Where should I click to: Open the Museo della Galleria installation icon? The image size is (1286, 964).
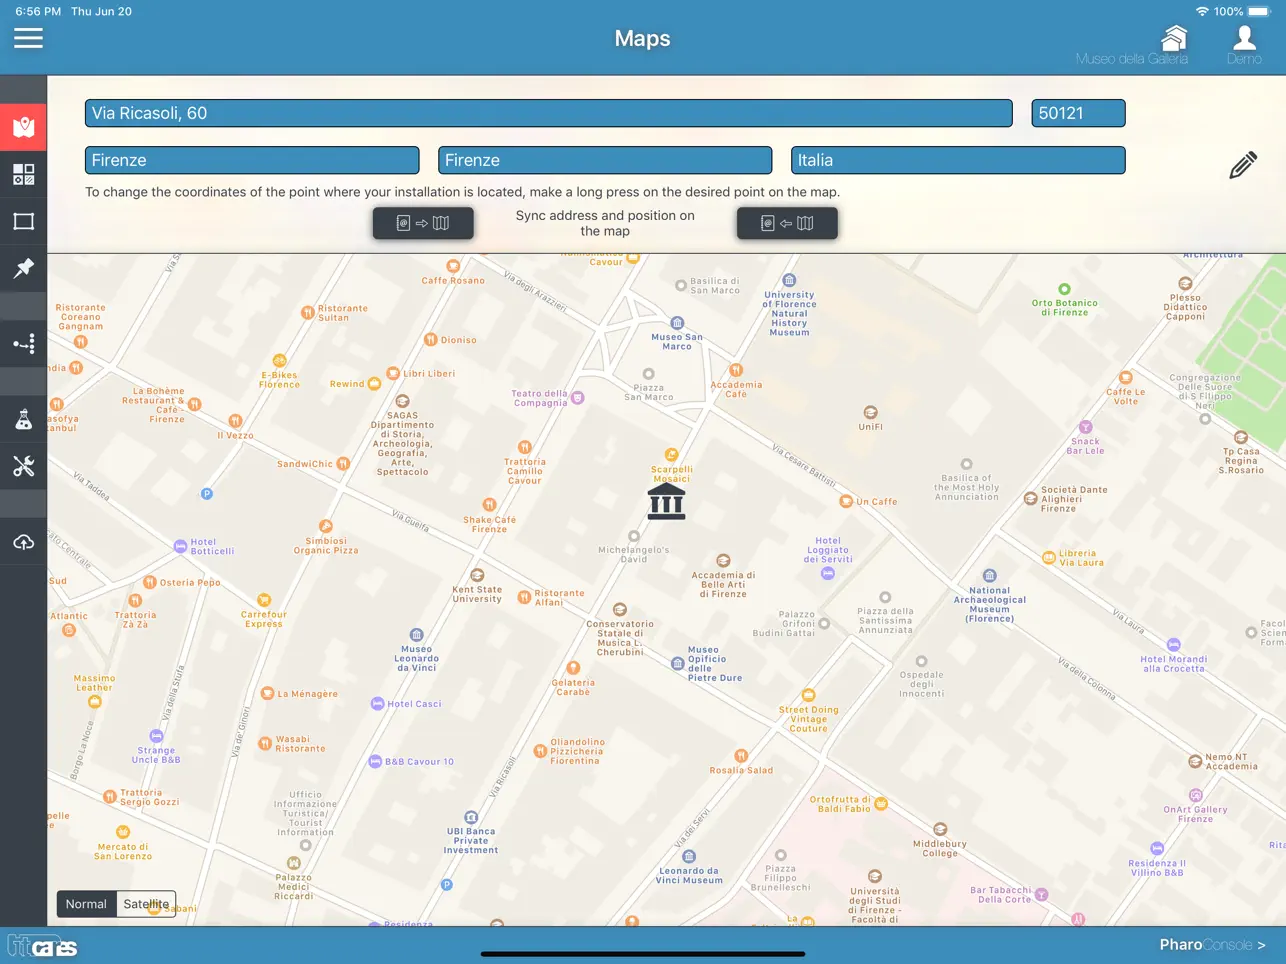1174,38
